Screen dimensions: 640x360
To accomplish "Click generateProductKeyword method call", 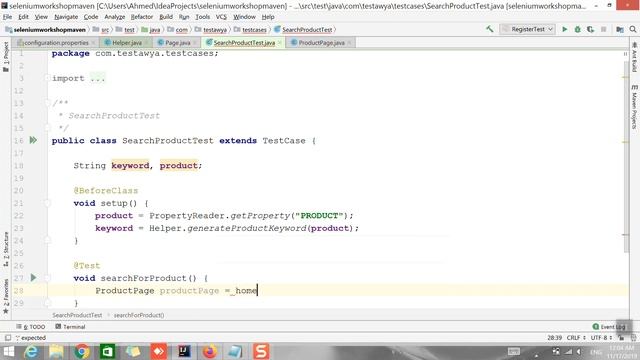I will pos(247,228).
